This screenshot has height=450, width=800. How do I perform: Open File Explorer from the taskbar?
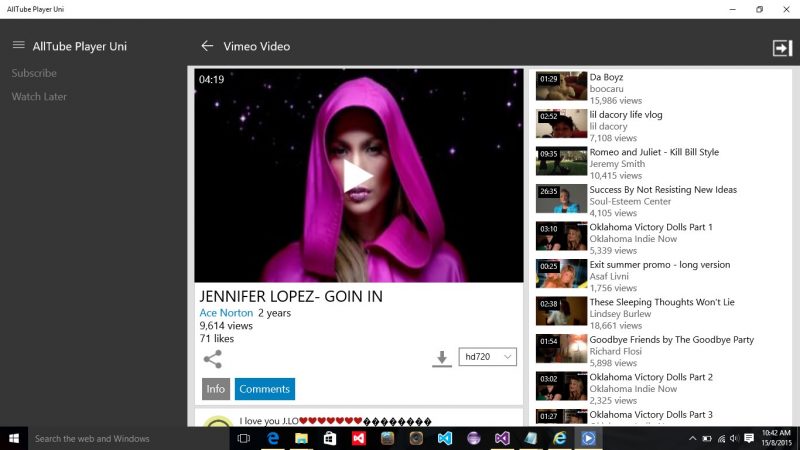click(302, 438)
